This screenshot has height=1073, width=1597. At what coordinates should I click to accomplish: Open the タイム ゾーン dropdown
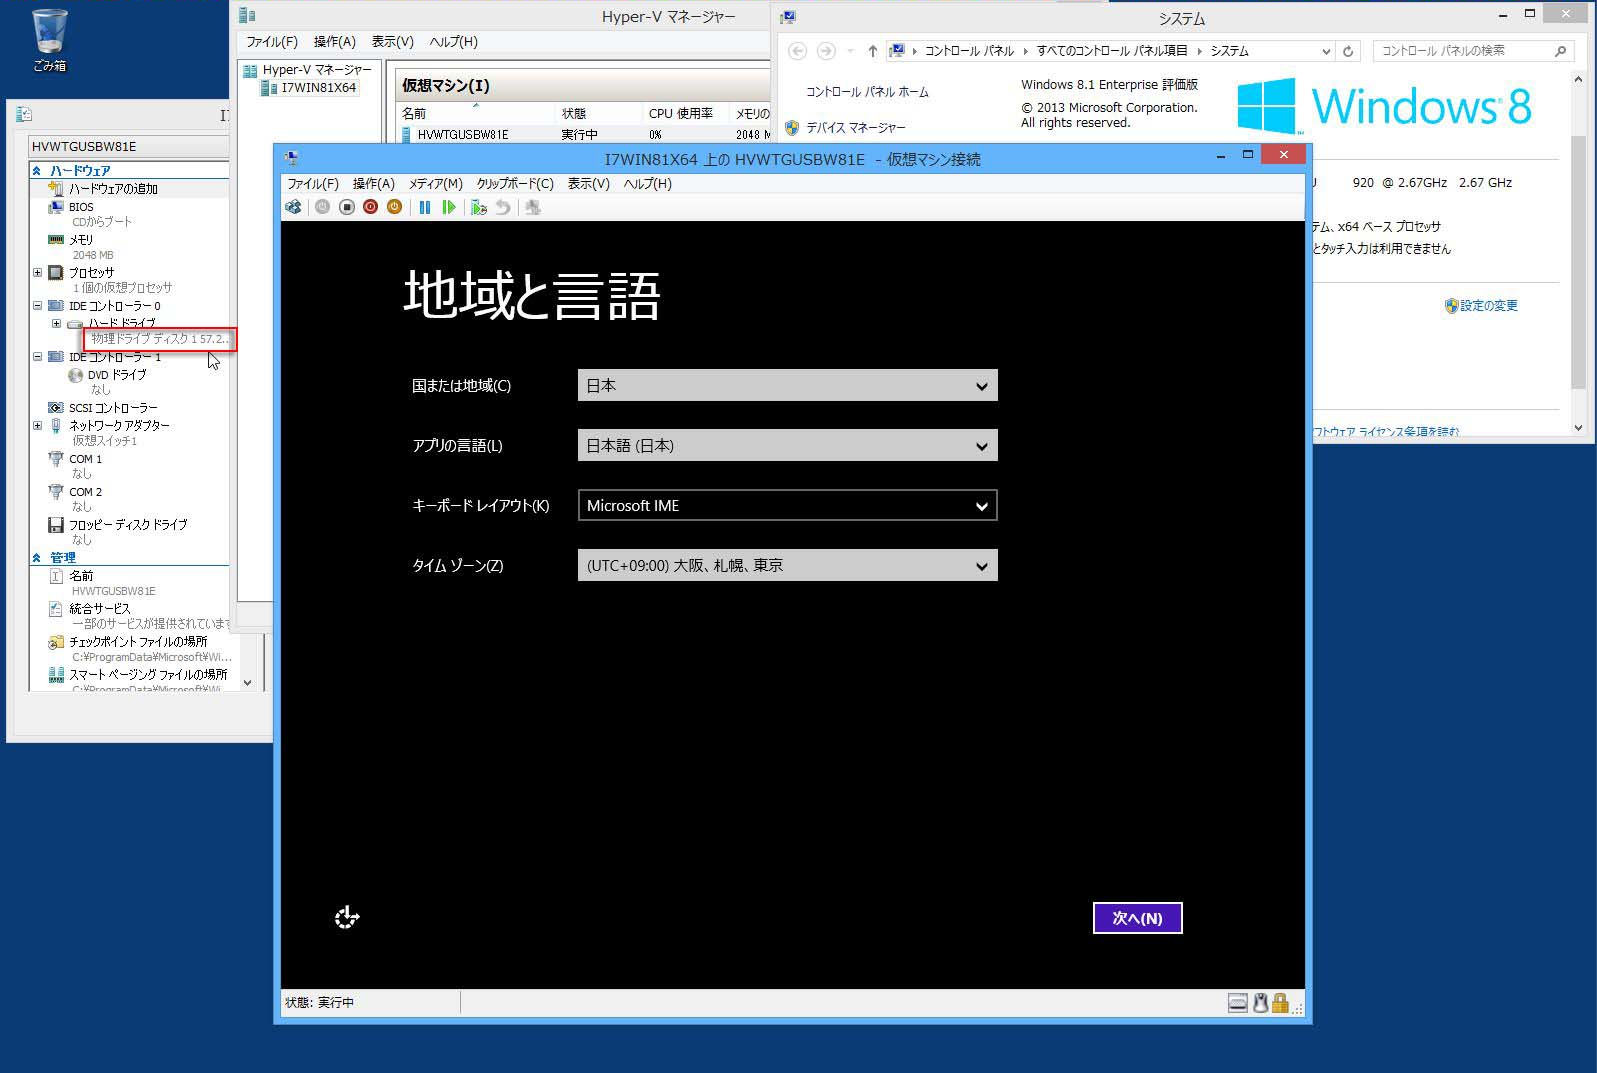pos(788,565)
